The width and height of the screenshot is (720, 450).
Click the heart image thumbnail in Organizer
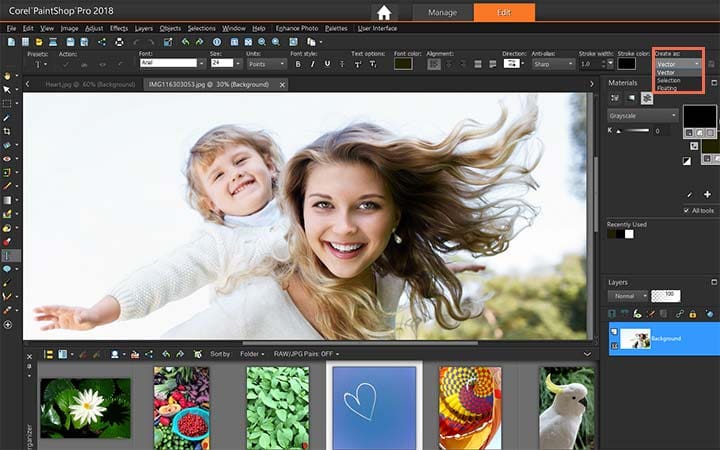point(374,408)
